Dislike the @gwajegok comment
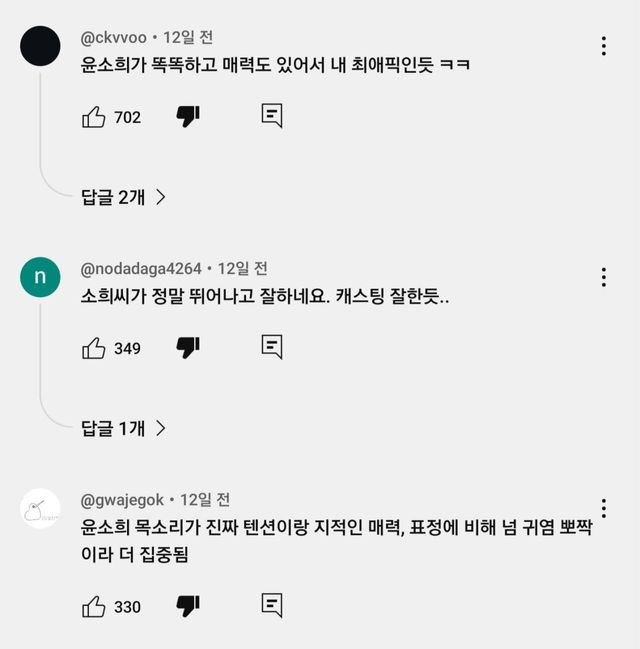 [x=188, y=607]
